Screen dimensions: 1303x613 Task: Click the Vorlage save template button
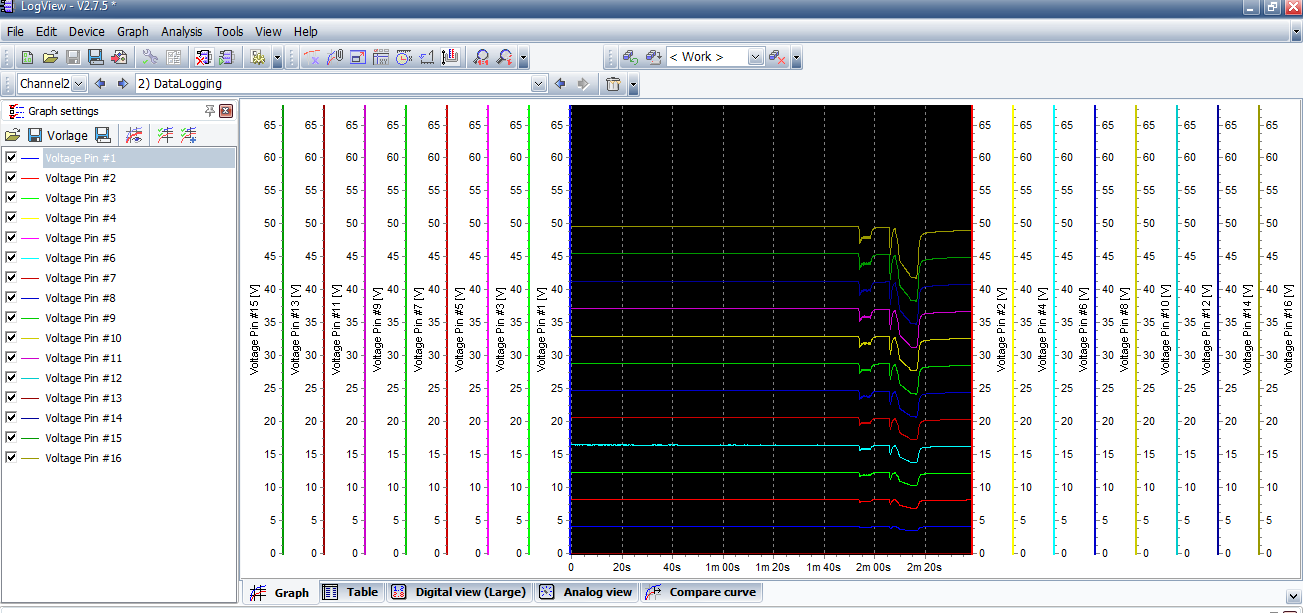[58, 135]
